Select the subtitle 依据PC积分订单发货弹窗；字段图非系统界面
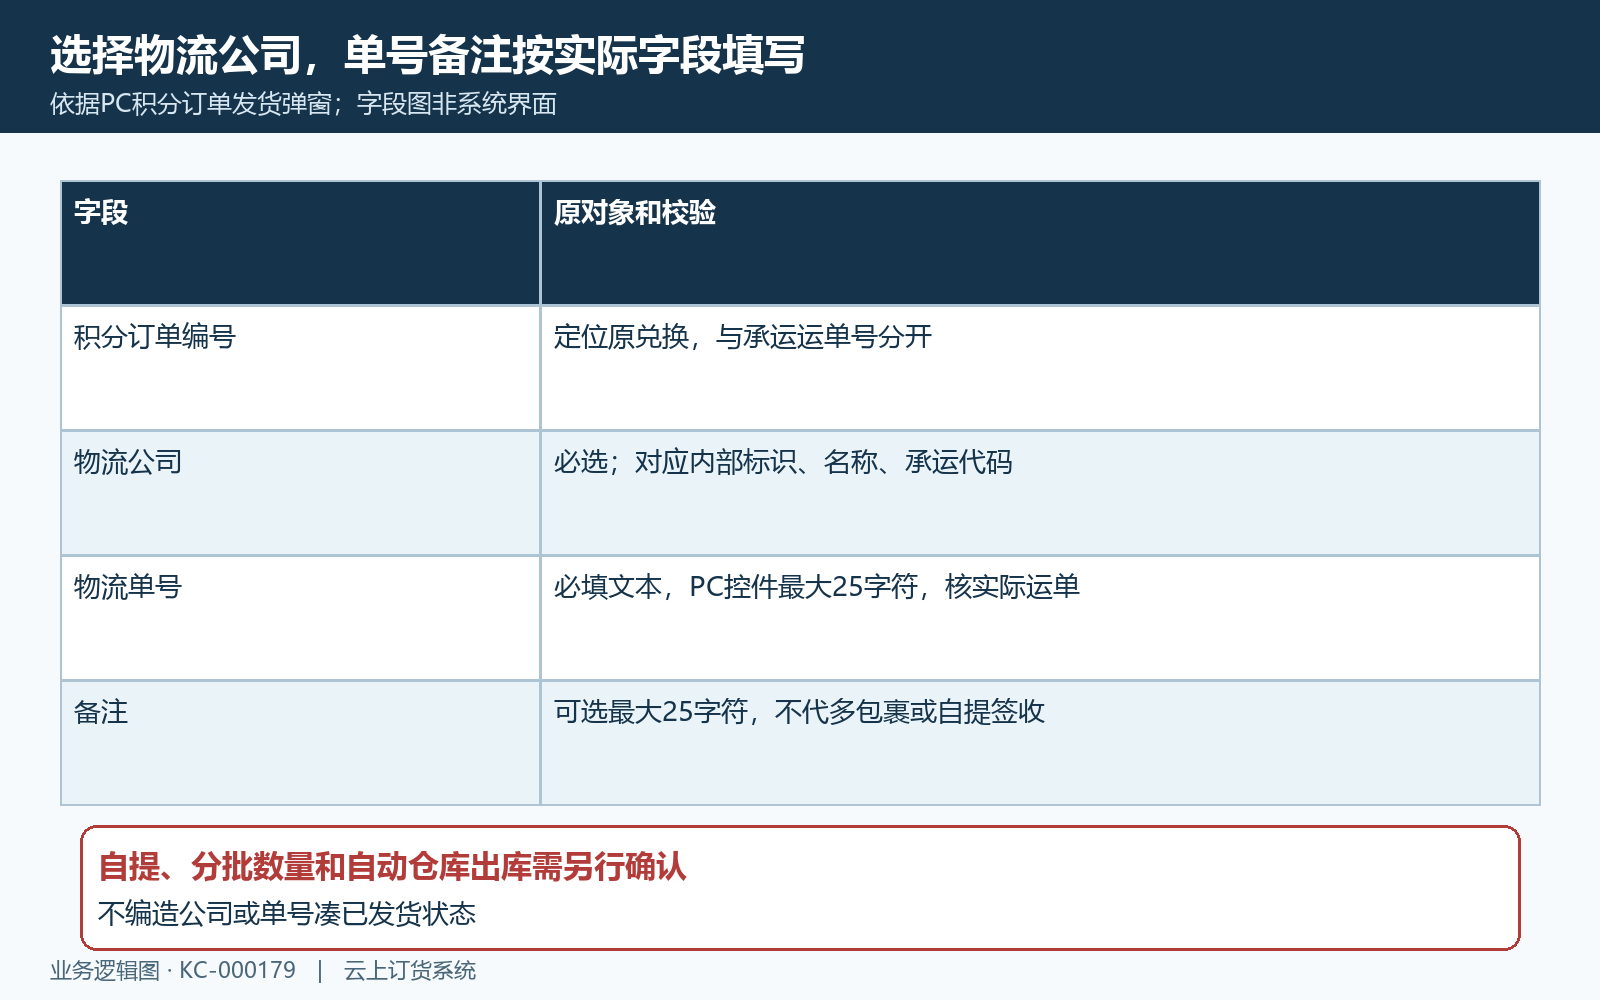The image size is (1600, 1000). (303, 104)
